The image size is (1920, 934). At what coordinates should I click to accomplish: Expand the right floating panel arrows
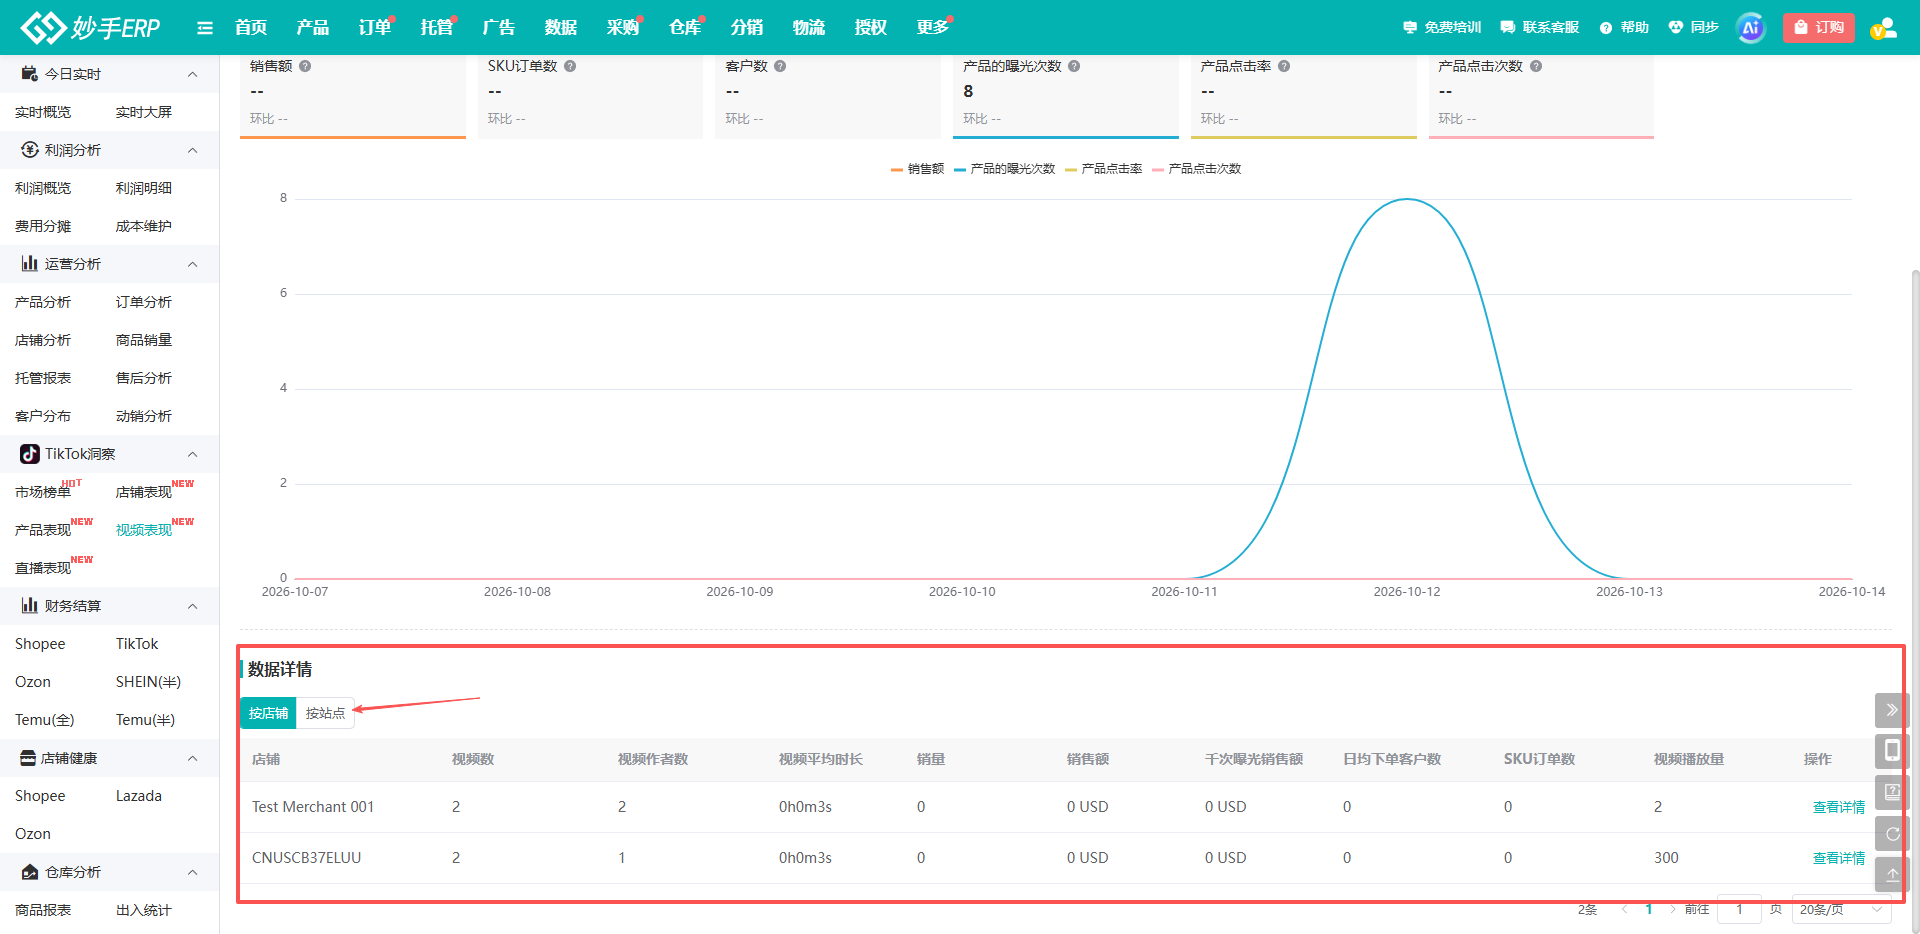coord(1891,710)
